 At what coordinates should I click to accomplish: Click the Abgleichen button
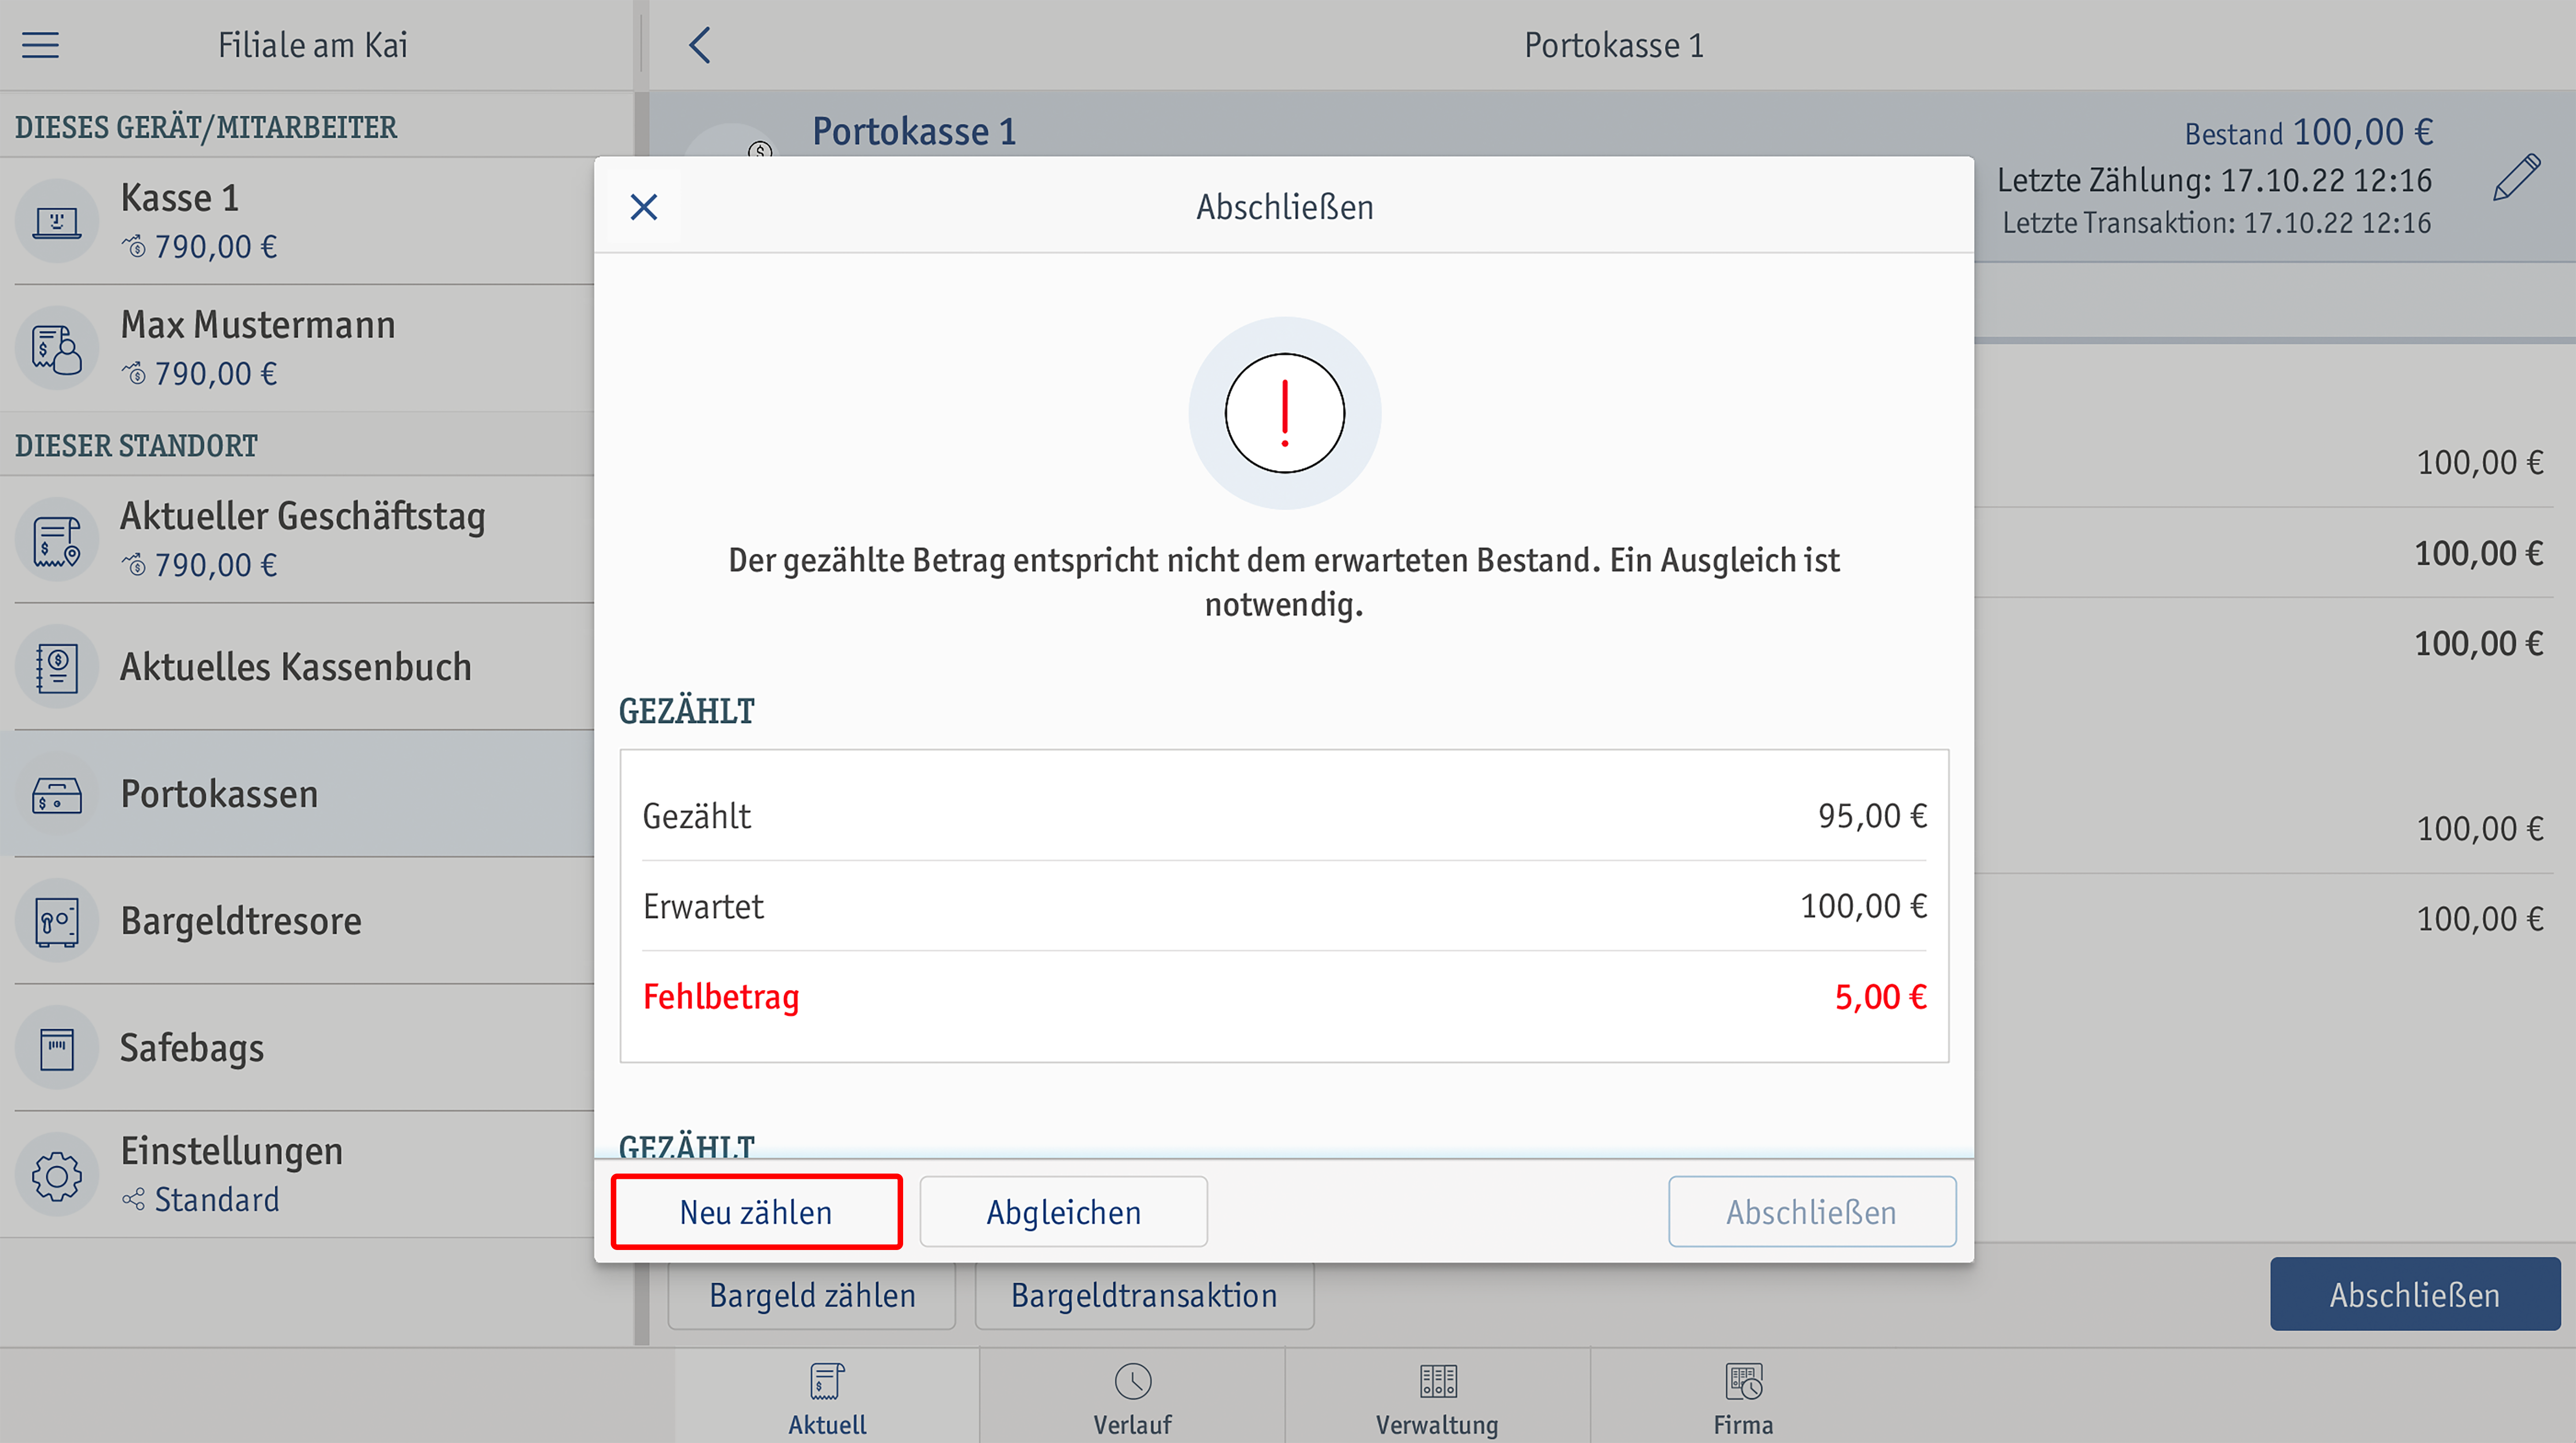tap(1064, 1212)
